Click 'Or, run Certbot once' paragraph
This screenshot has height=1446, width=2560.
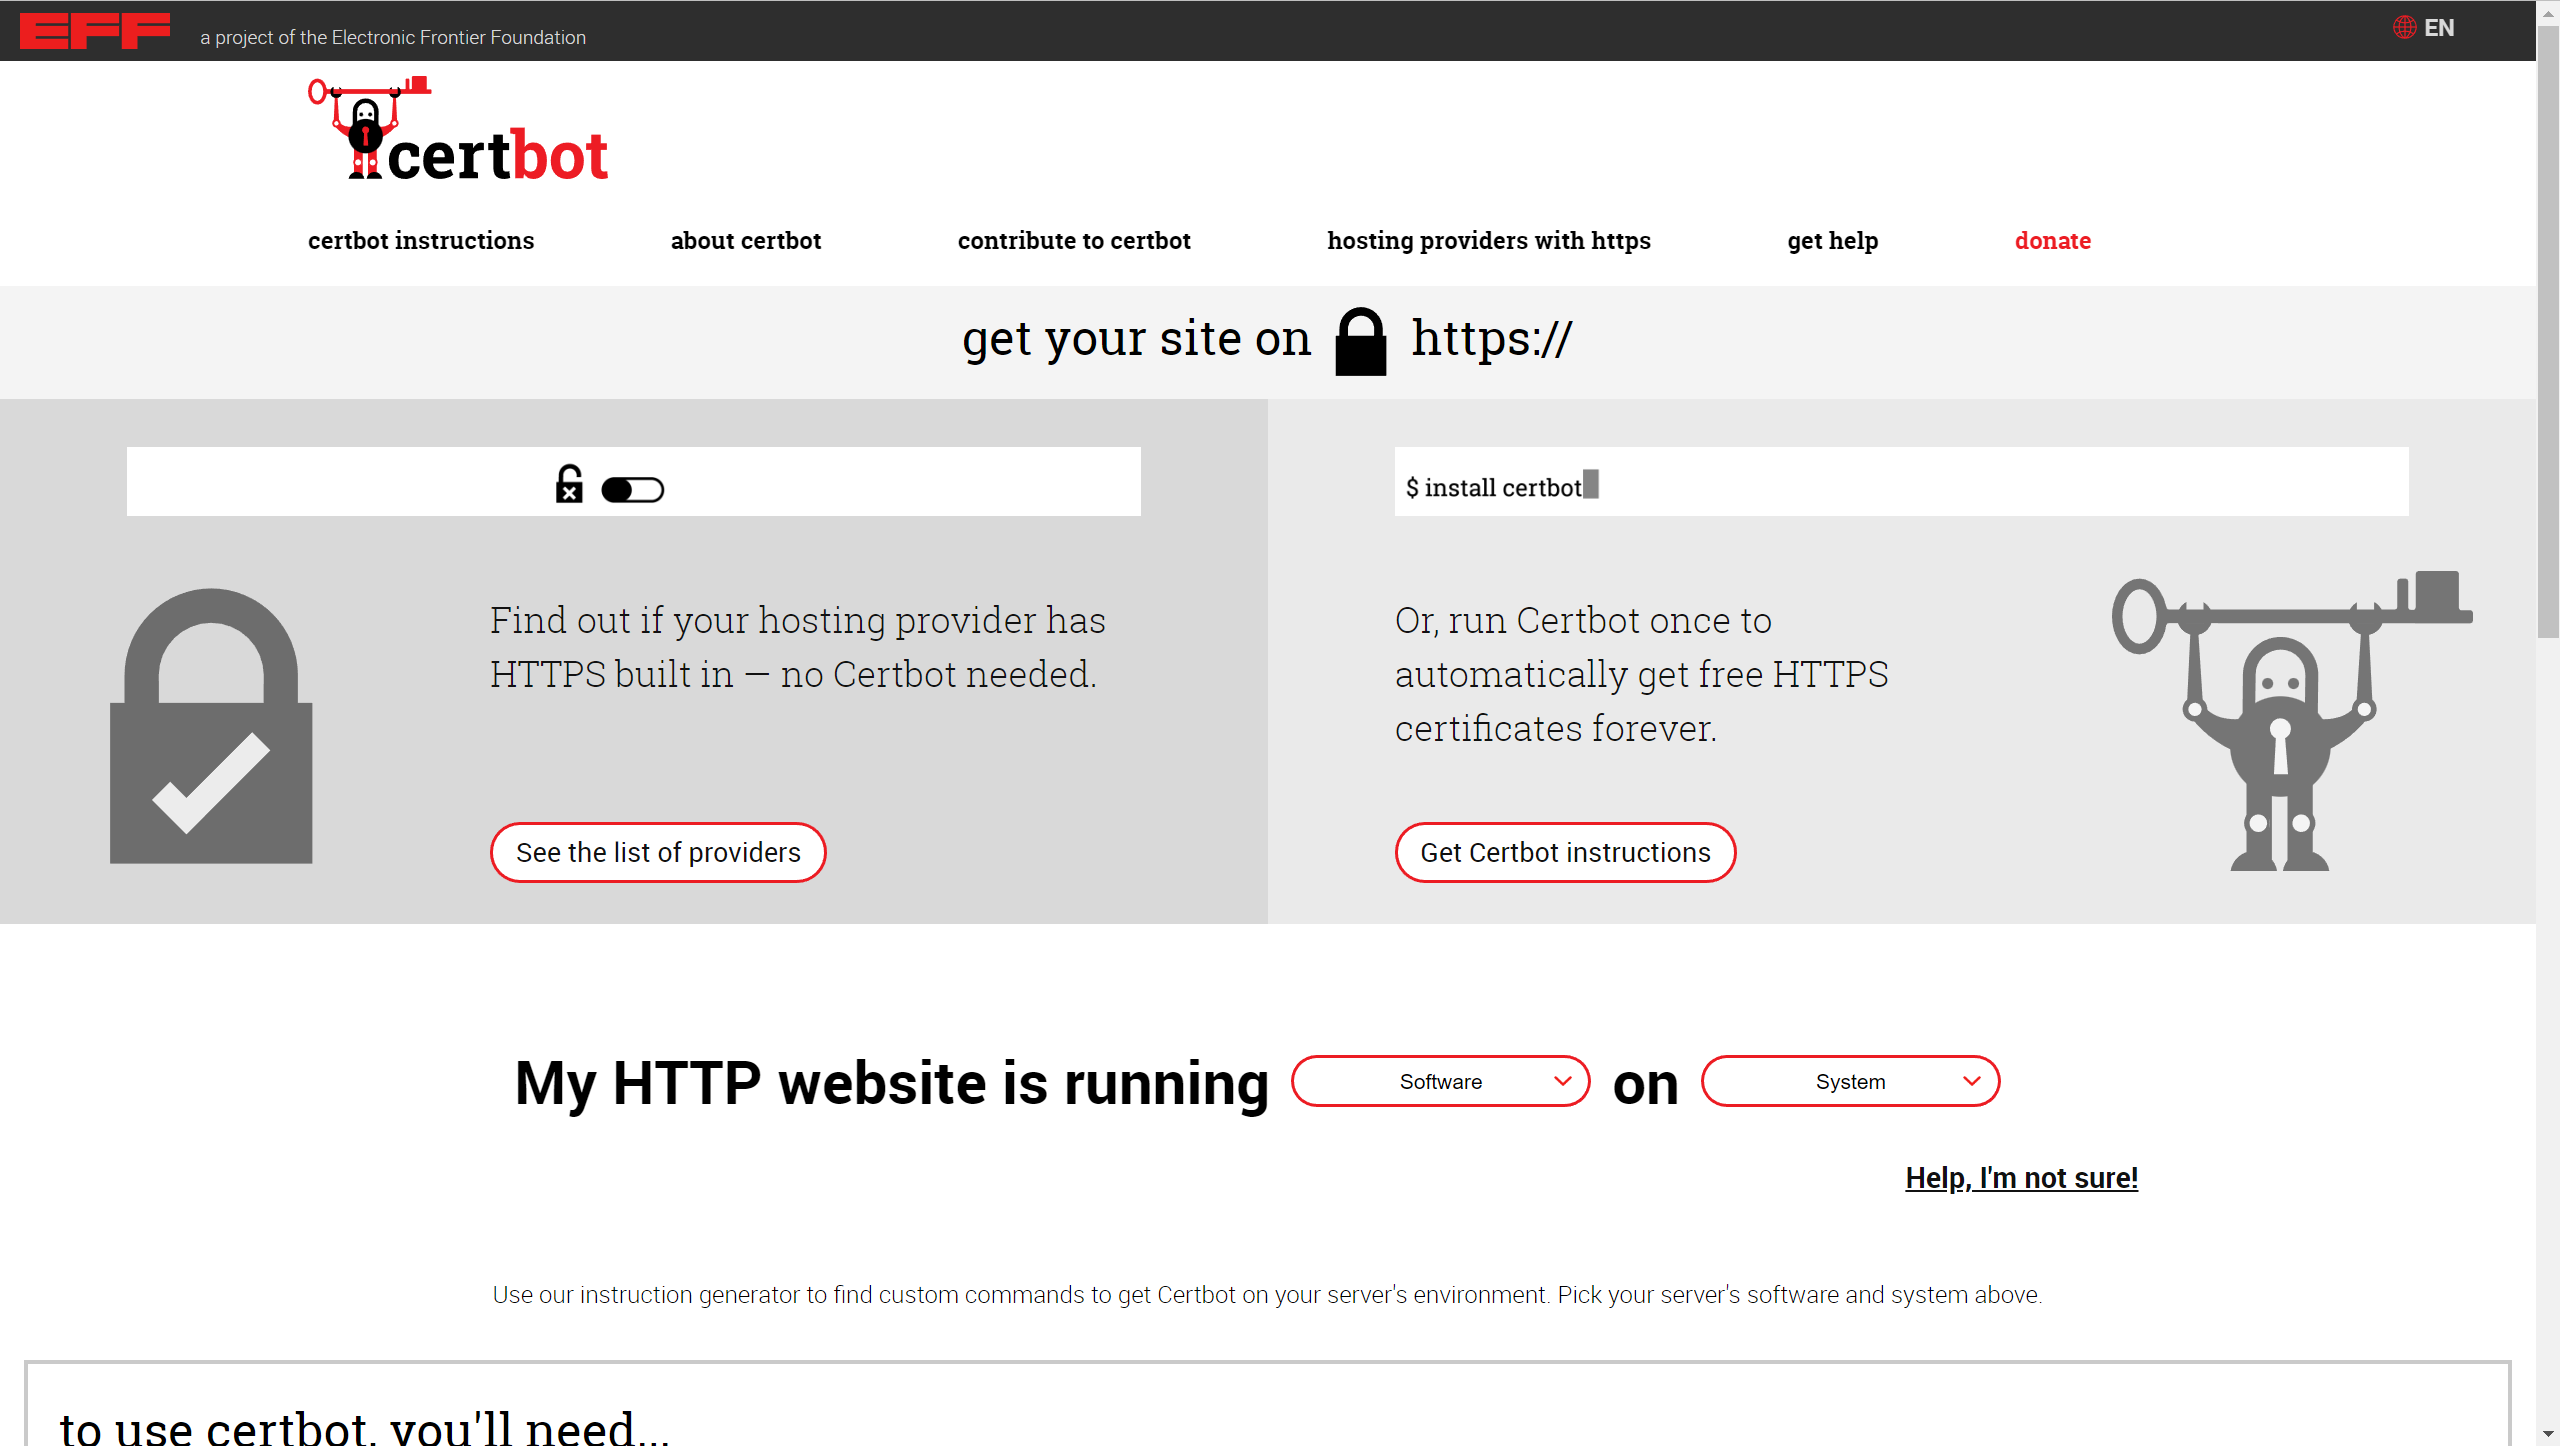point(1642,674)
